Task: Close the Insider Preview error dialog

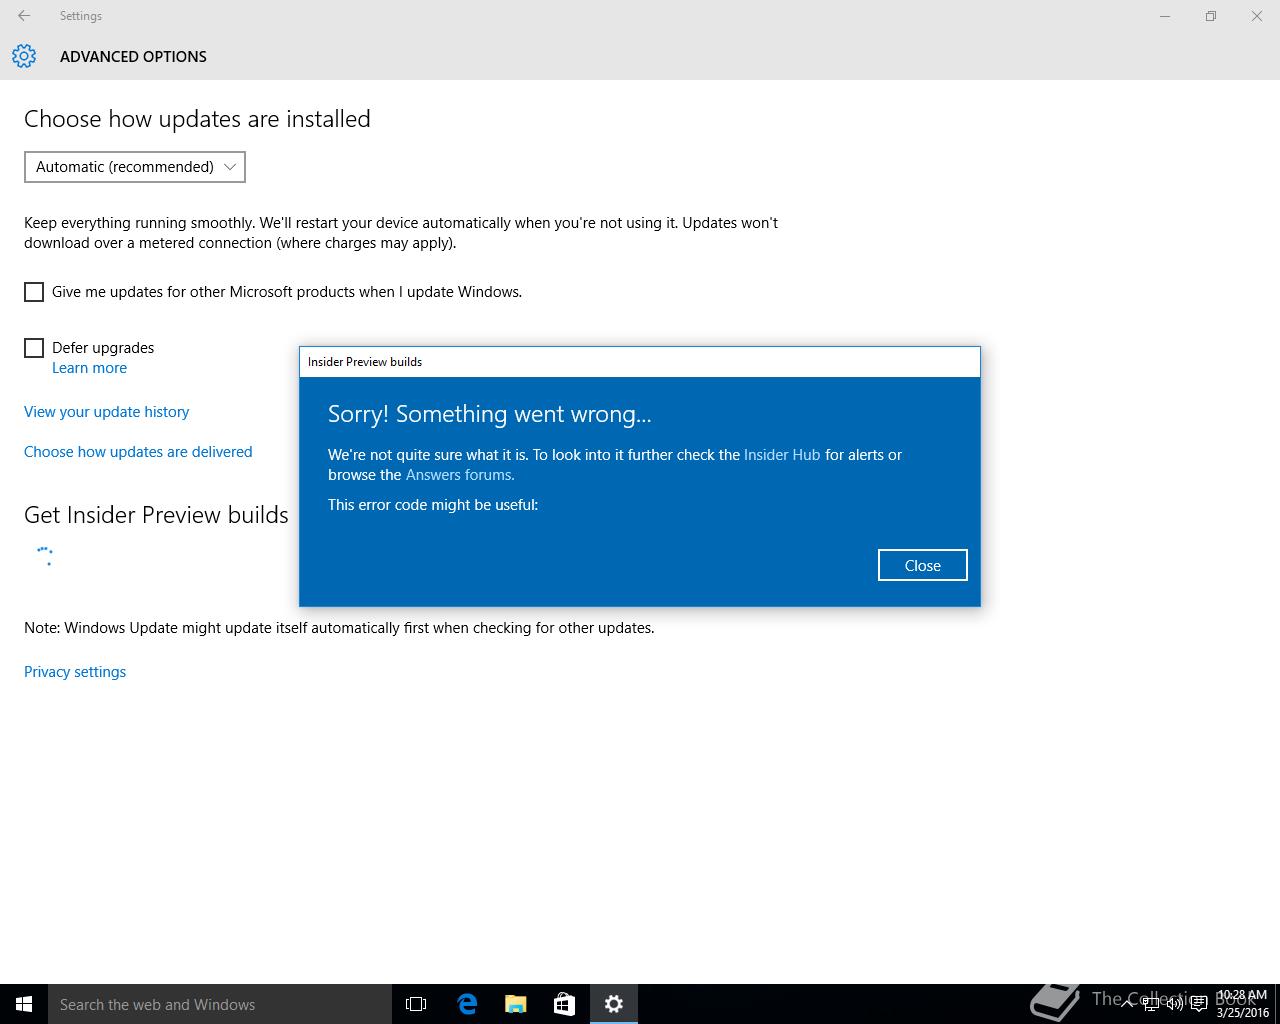Action: pos(922,565)
